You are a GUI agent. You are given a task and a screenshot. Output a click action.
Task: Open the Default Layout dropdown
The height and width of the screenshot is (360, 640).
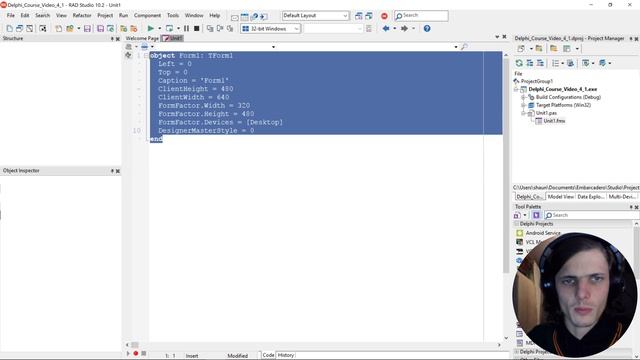345,16
